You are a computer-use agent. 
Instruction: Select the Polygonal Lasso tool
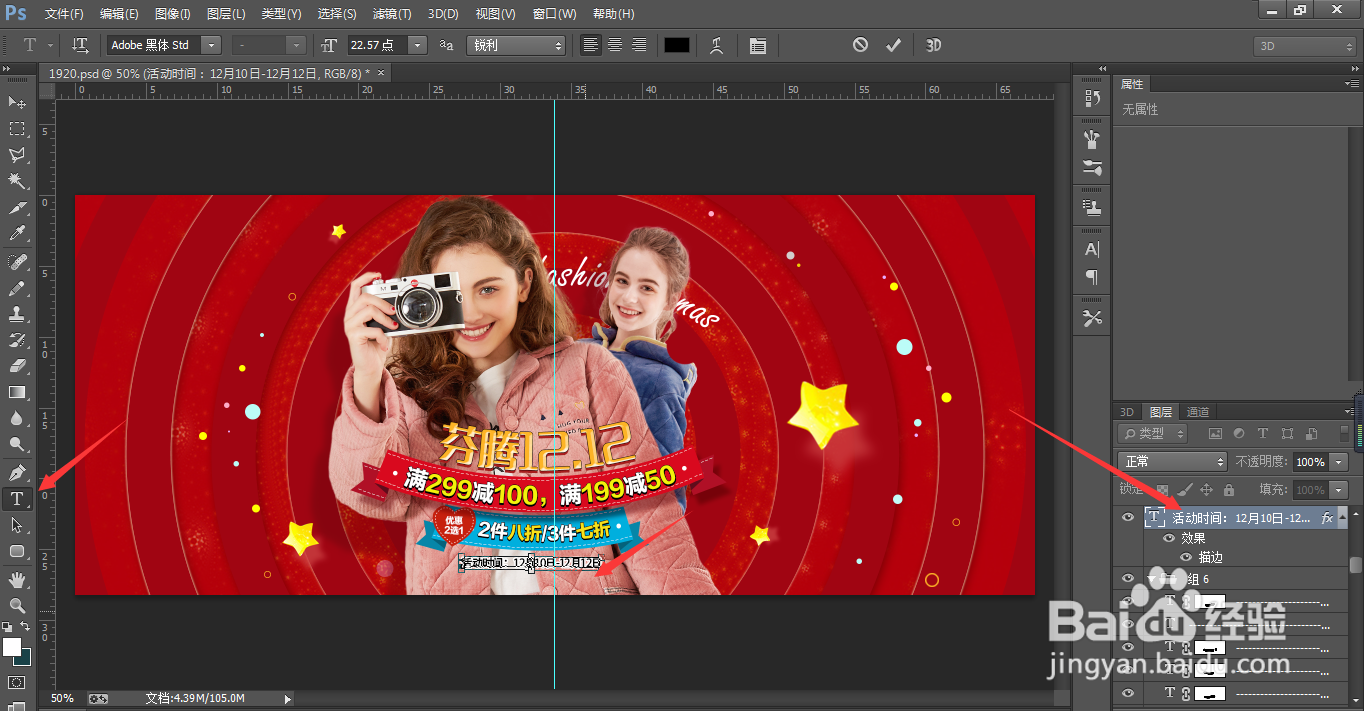pyautogui.click(x=17, y=155)
